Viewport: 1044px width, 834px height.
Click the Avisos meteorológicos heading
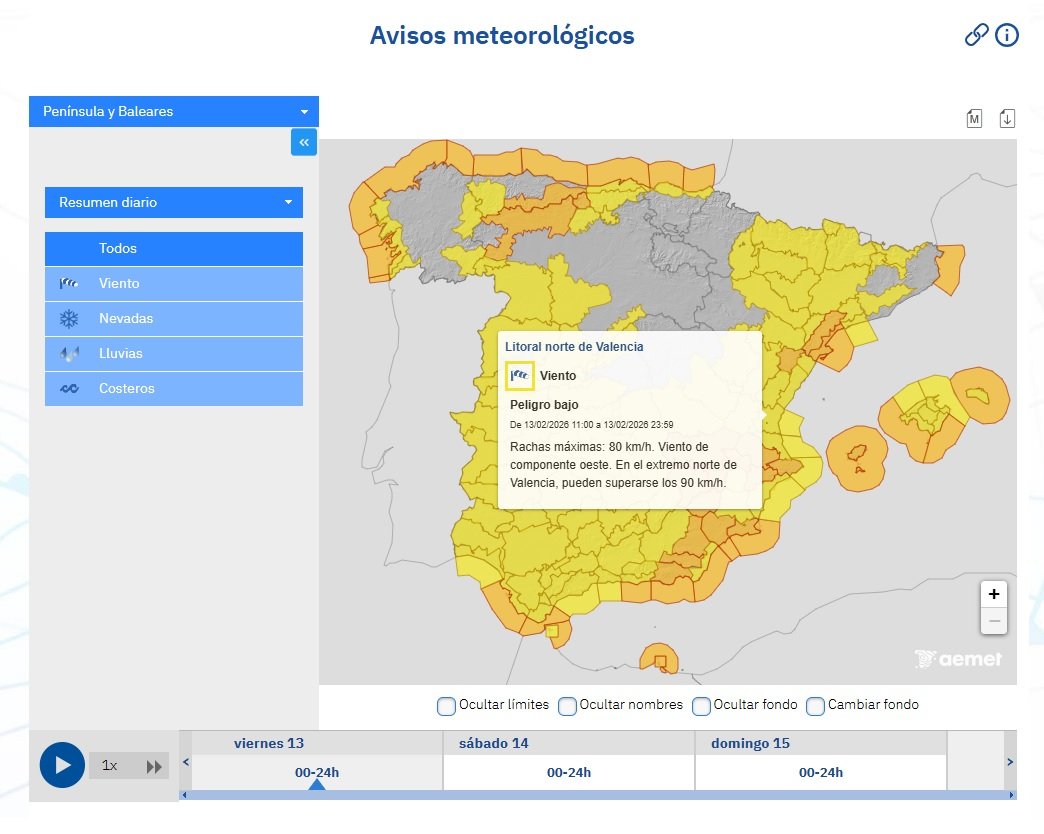point(502,35)
